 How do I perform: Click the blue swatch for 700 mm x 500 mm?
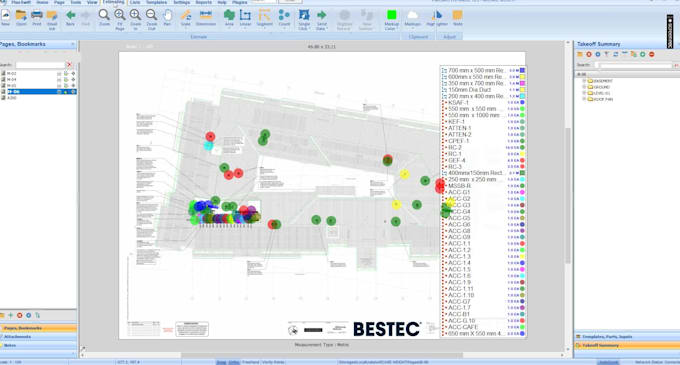click(x=523, y=70)
